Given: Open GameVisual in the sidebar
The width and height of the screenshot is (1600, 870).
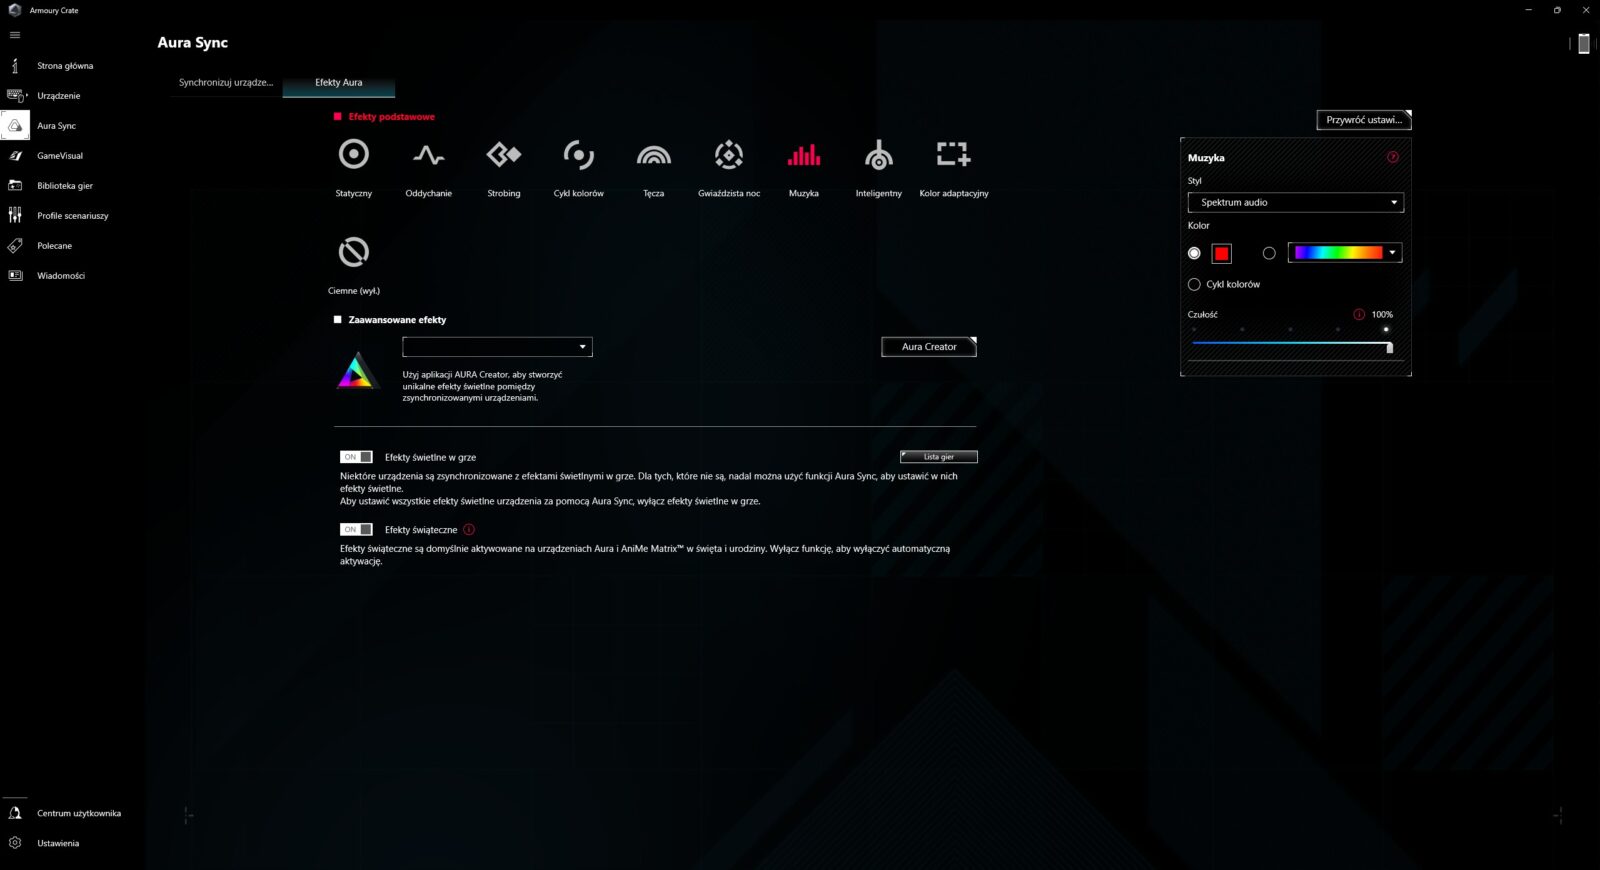Looking at the screenshot, I should click(x=59, y=156).
